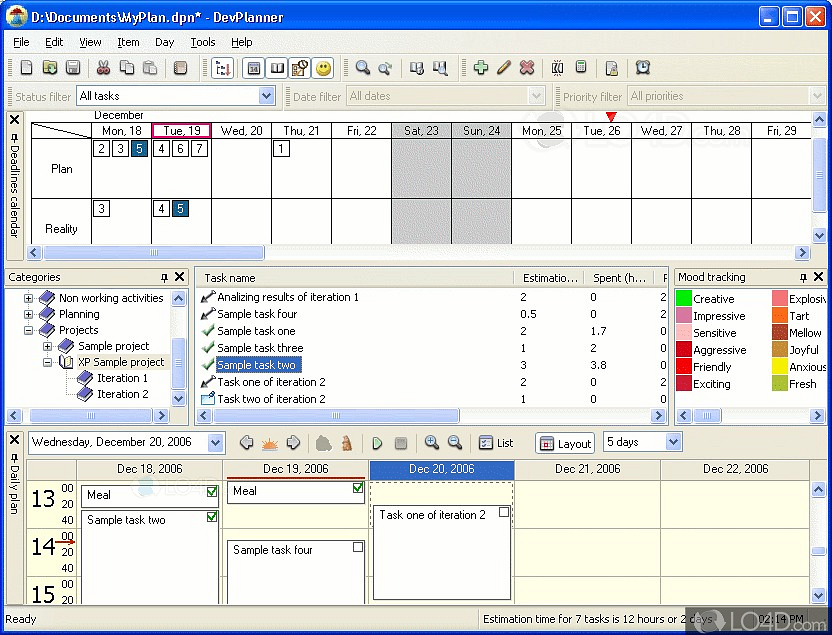Click the alarm clock reminder icon
This screenshot has width=832, height=635.
(643, 68)
